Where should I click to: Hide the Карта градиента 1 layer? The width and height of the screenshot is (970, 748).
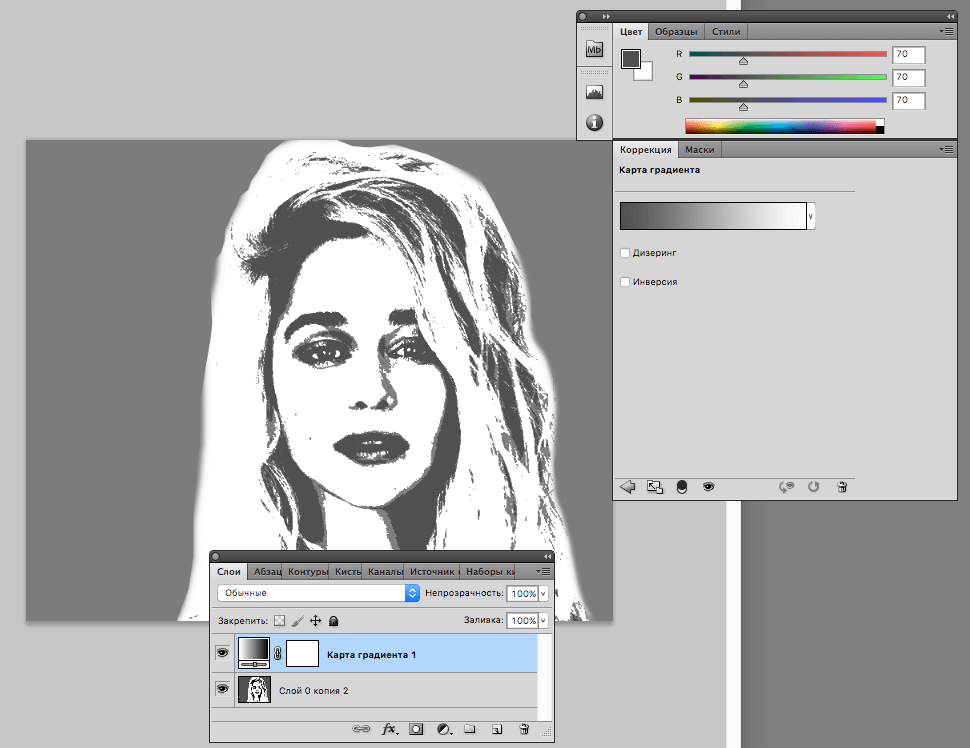coord(222,654)
